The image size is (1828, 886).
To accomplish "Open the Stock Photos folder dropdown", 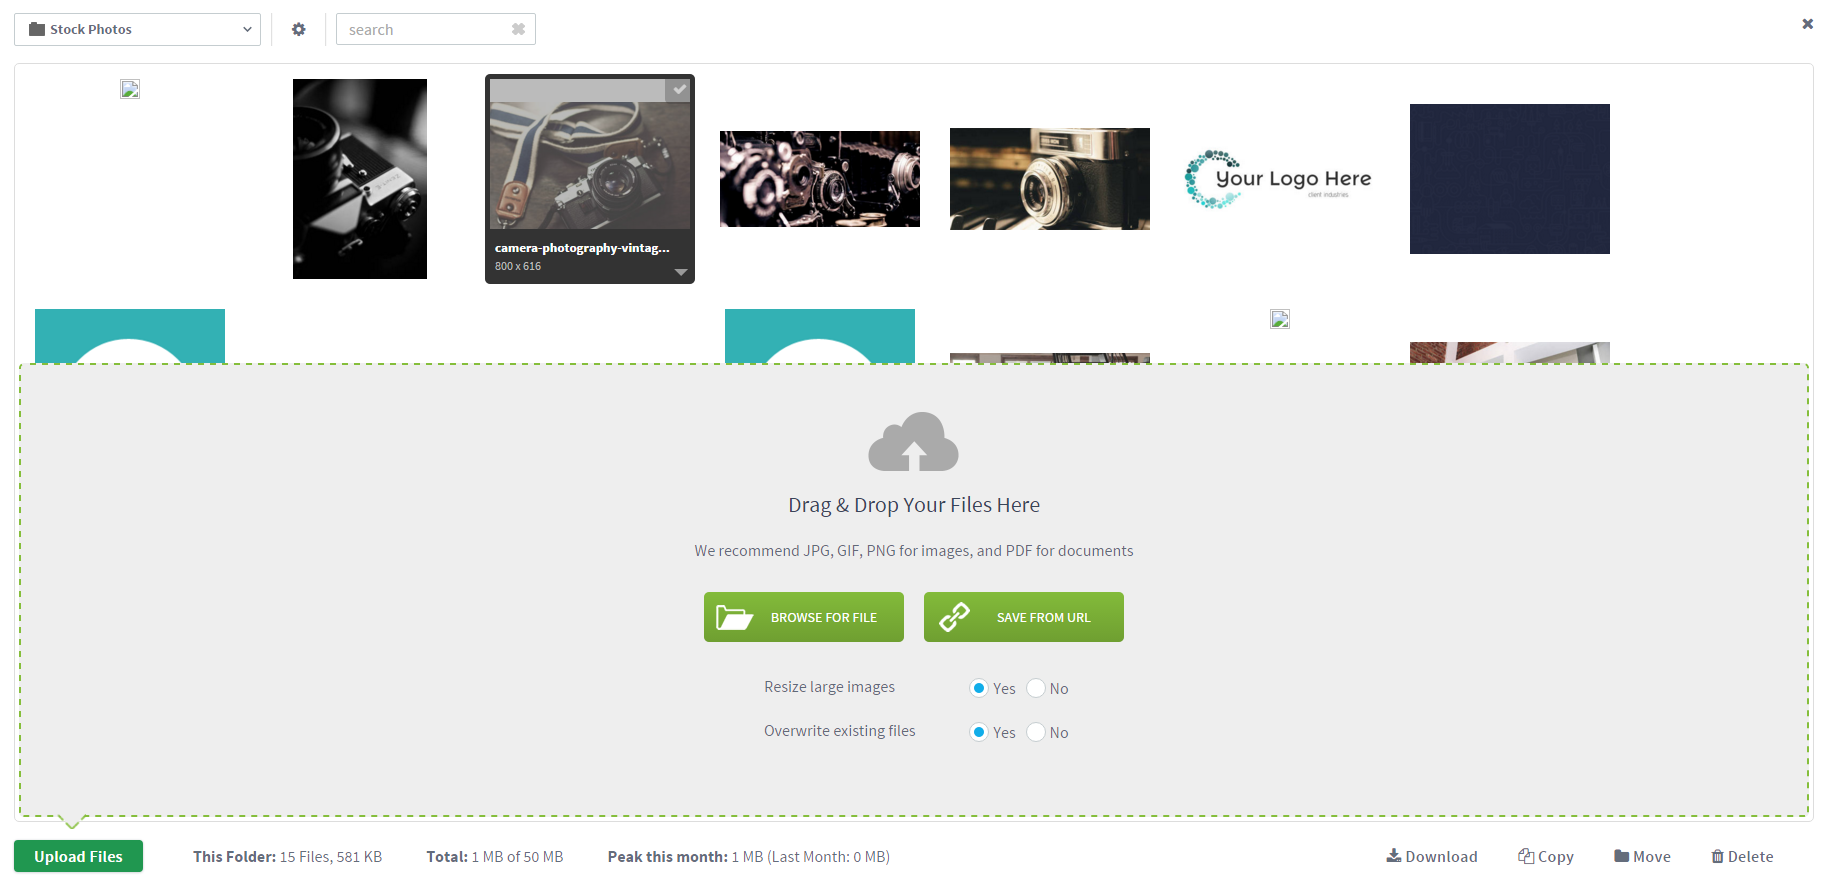I will 137,29.
